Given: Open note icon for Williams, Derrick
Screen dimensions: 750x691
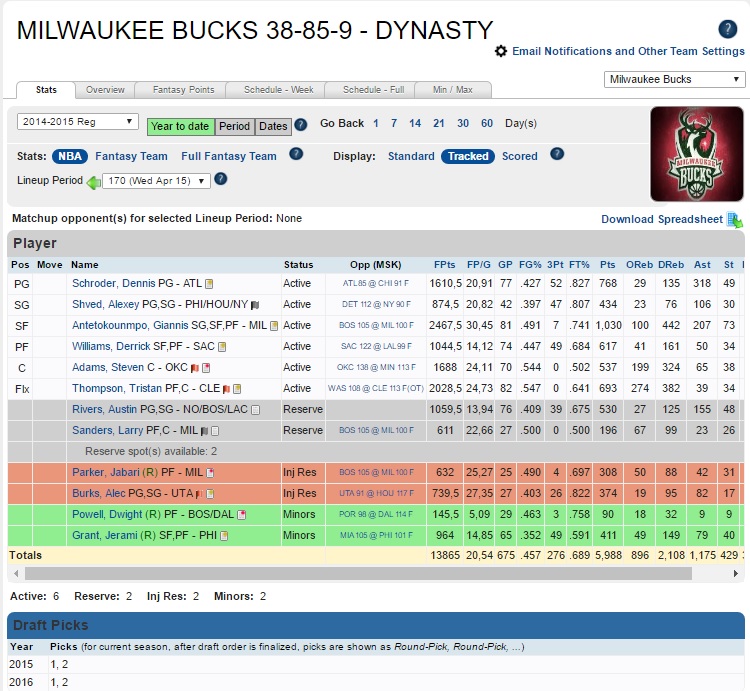Looking at the screenshot, I should click(222, 347).
